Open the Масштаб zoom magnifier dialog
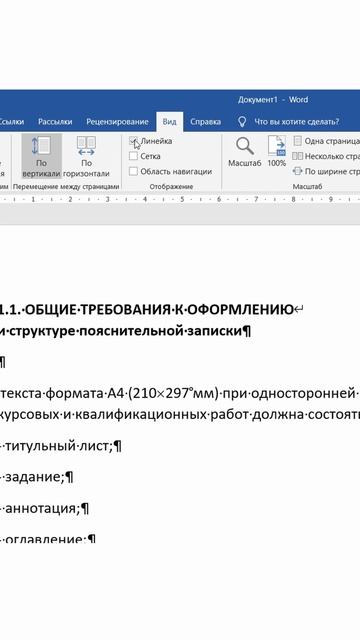The height and width of the screenshot is (640, 360). (x=244, y=152)
